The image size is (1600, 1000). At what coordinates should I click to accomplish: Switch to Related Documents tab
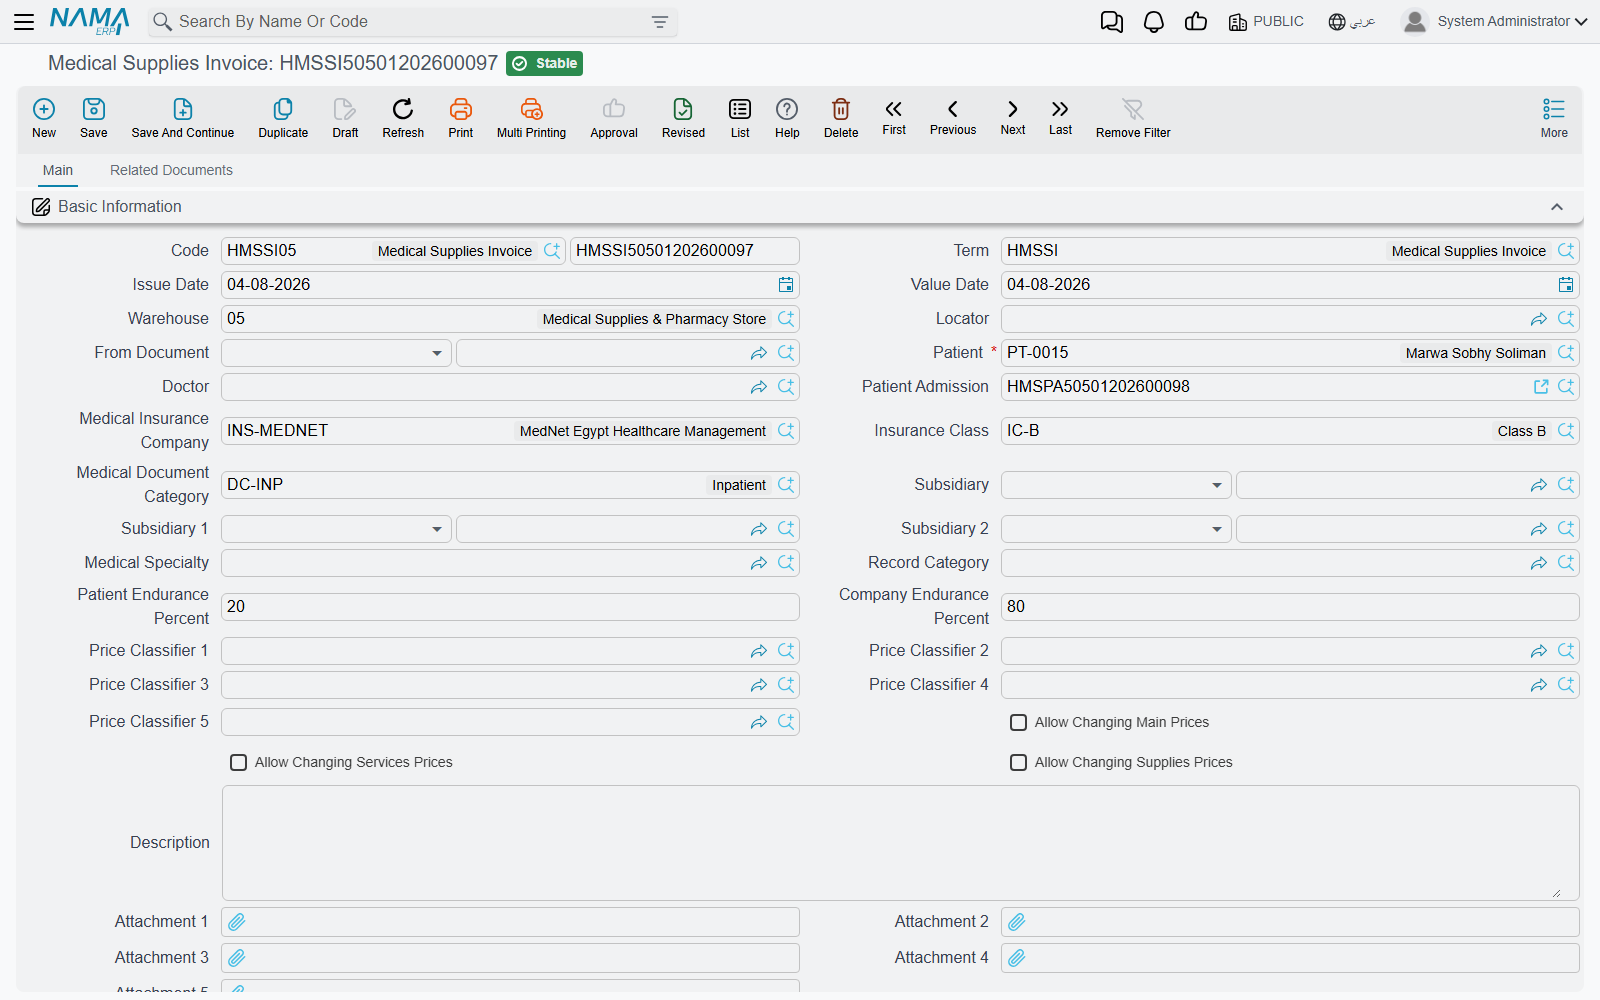point(171,170)
